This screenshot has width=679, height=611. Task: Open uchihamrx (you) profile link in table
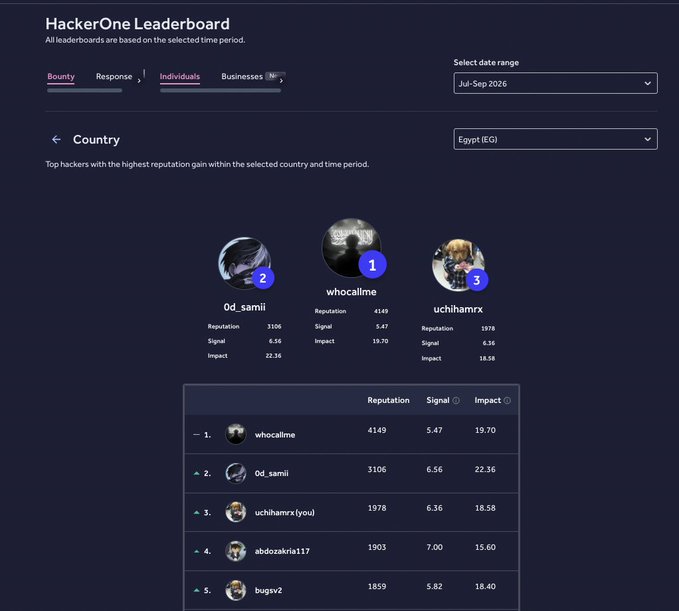coord(285,512)
